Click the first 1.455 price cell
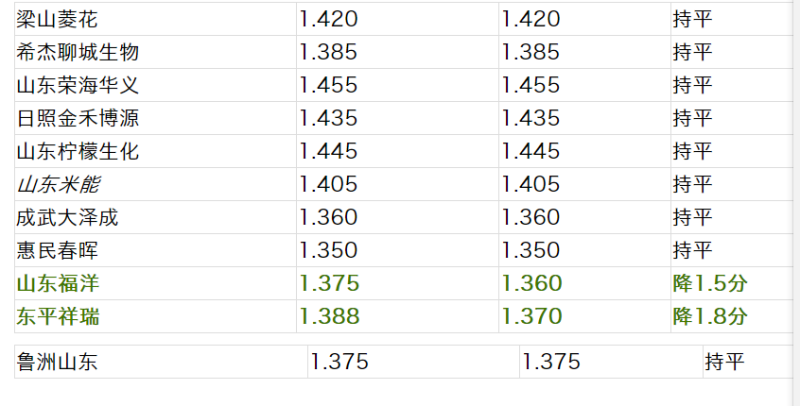 397,85
